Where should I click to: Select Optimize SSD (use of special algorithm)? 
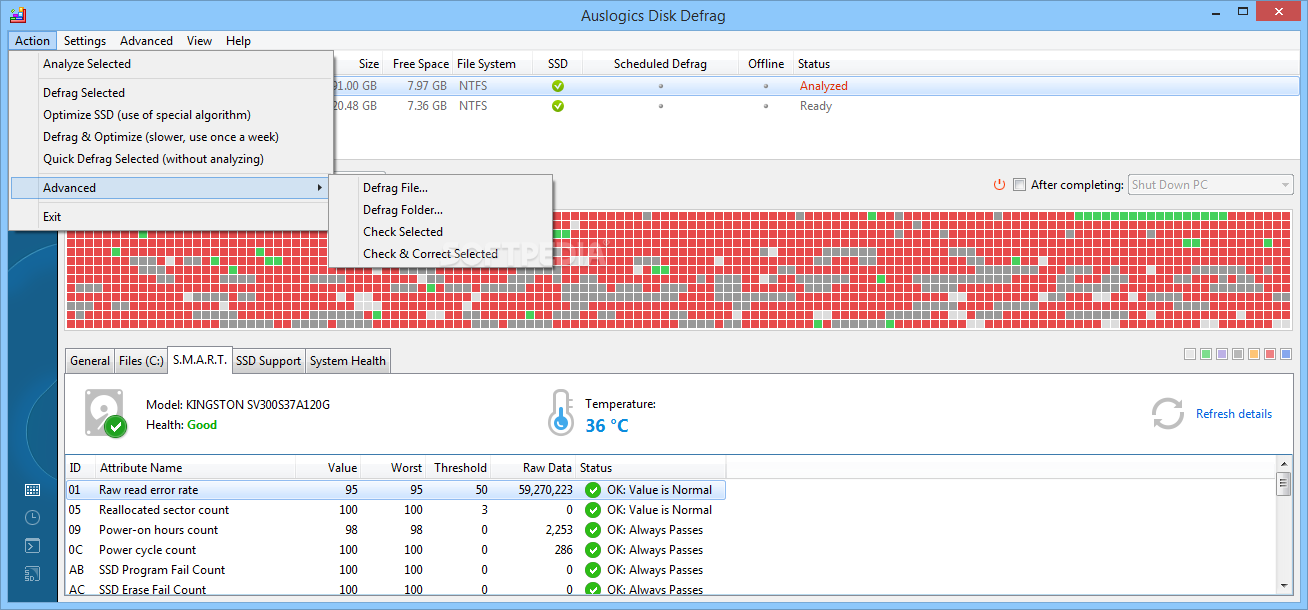coord(171,115)
